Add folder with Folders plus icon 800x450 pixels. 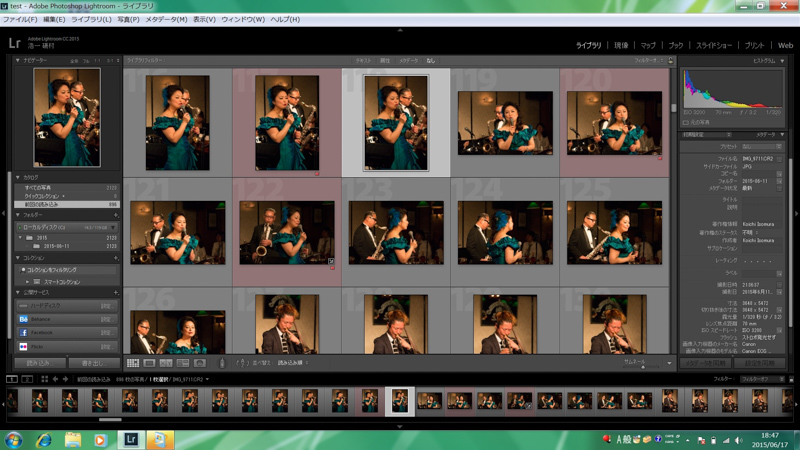point(116,215)
